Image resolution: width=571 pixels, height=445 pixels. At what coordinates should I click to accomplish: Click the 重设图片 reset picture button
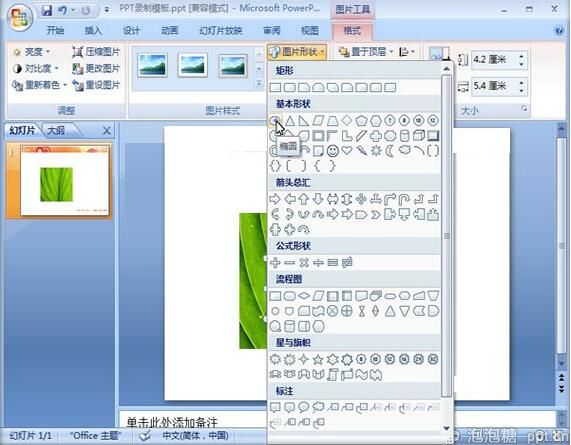(x=96, y=85)
